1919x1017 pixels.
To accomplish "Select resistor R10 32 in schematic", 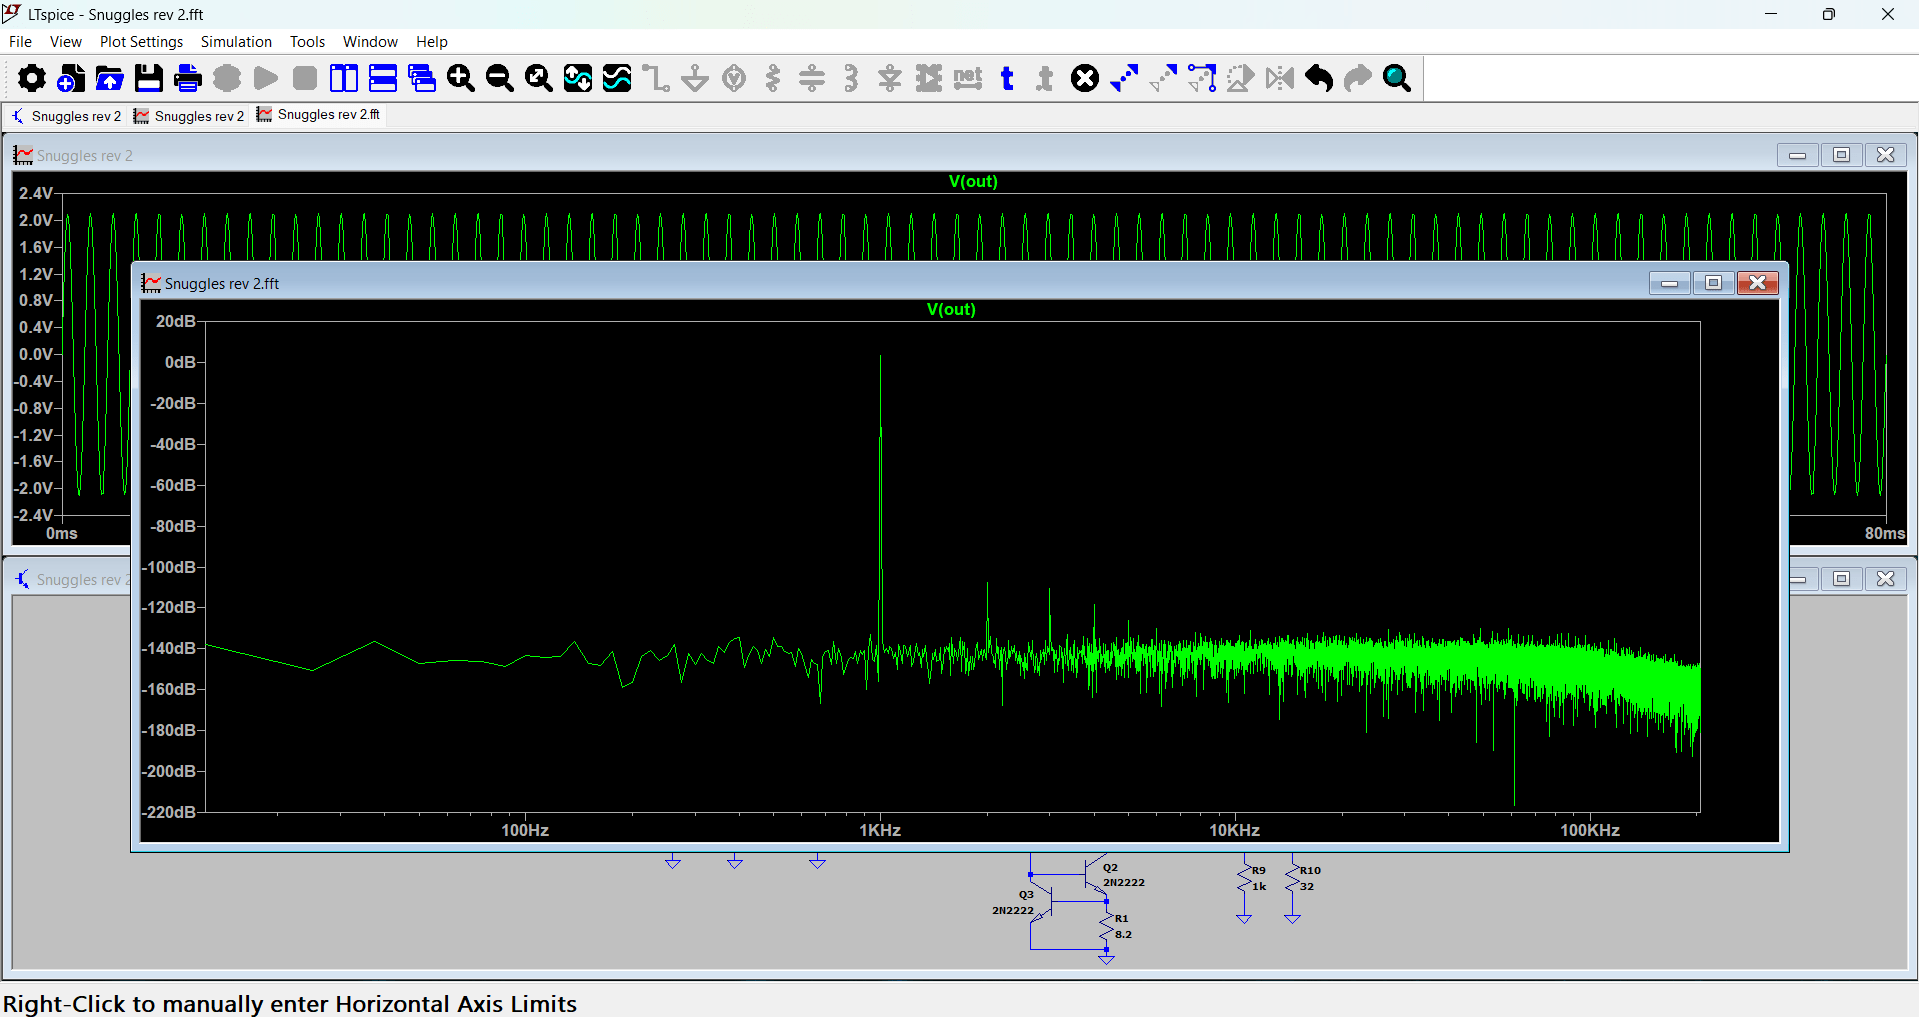I will point(1295,878).
